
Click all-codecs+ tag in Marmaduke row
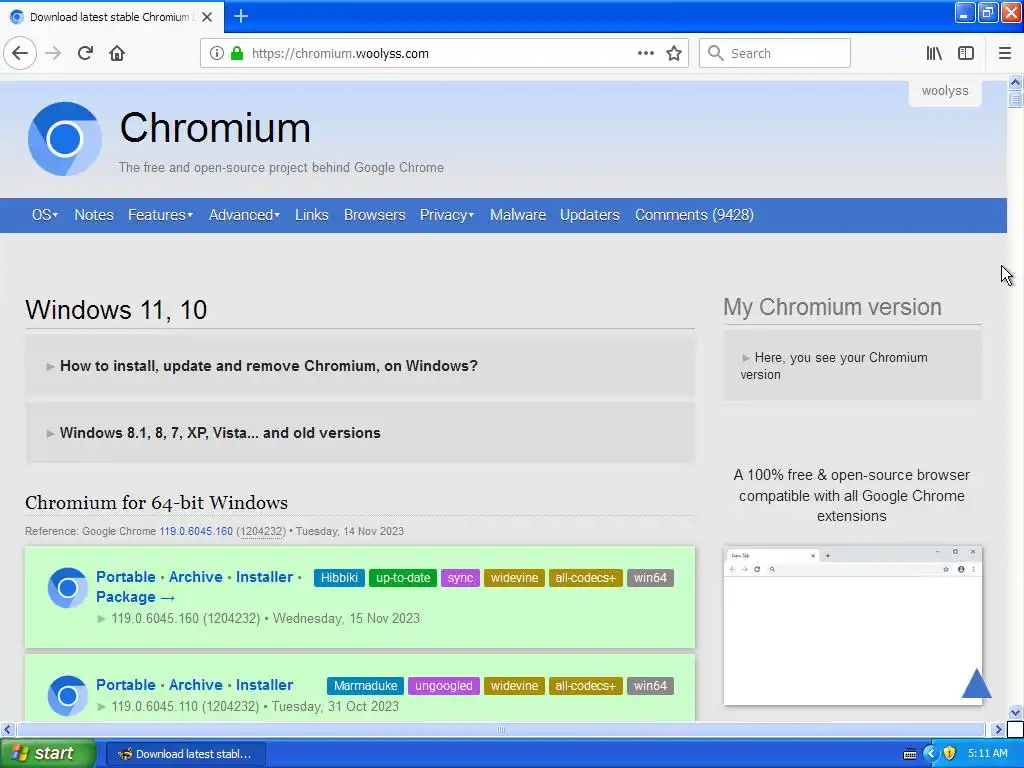(585, 686)
